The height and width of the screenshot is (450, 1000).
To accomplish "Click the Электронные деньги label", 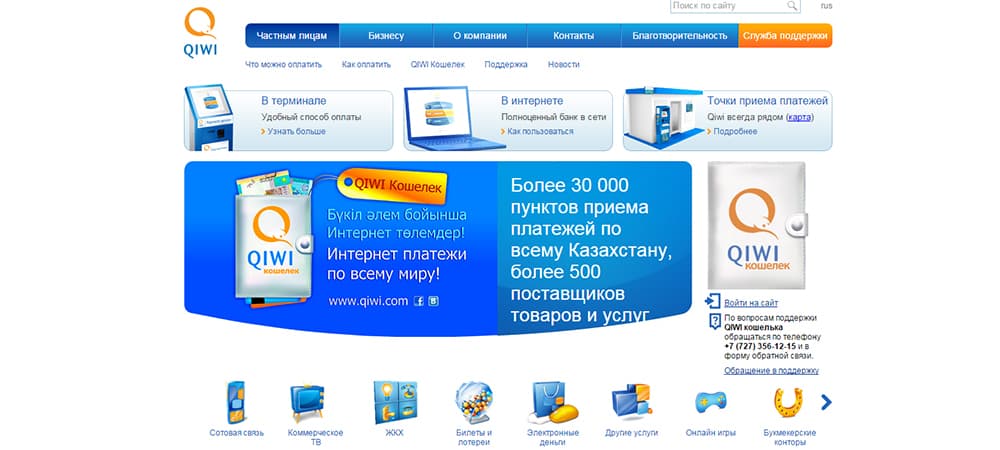I will [x=554, y=437].
